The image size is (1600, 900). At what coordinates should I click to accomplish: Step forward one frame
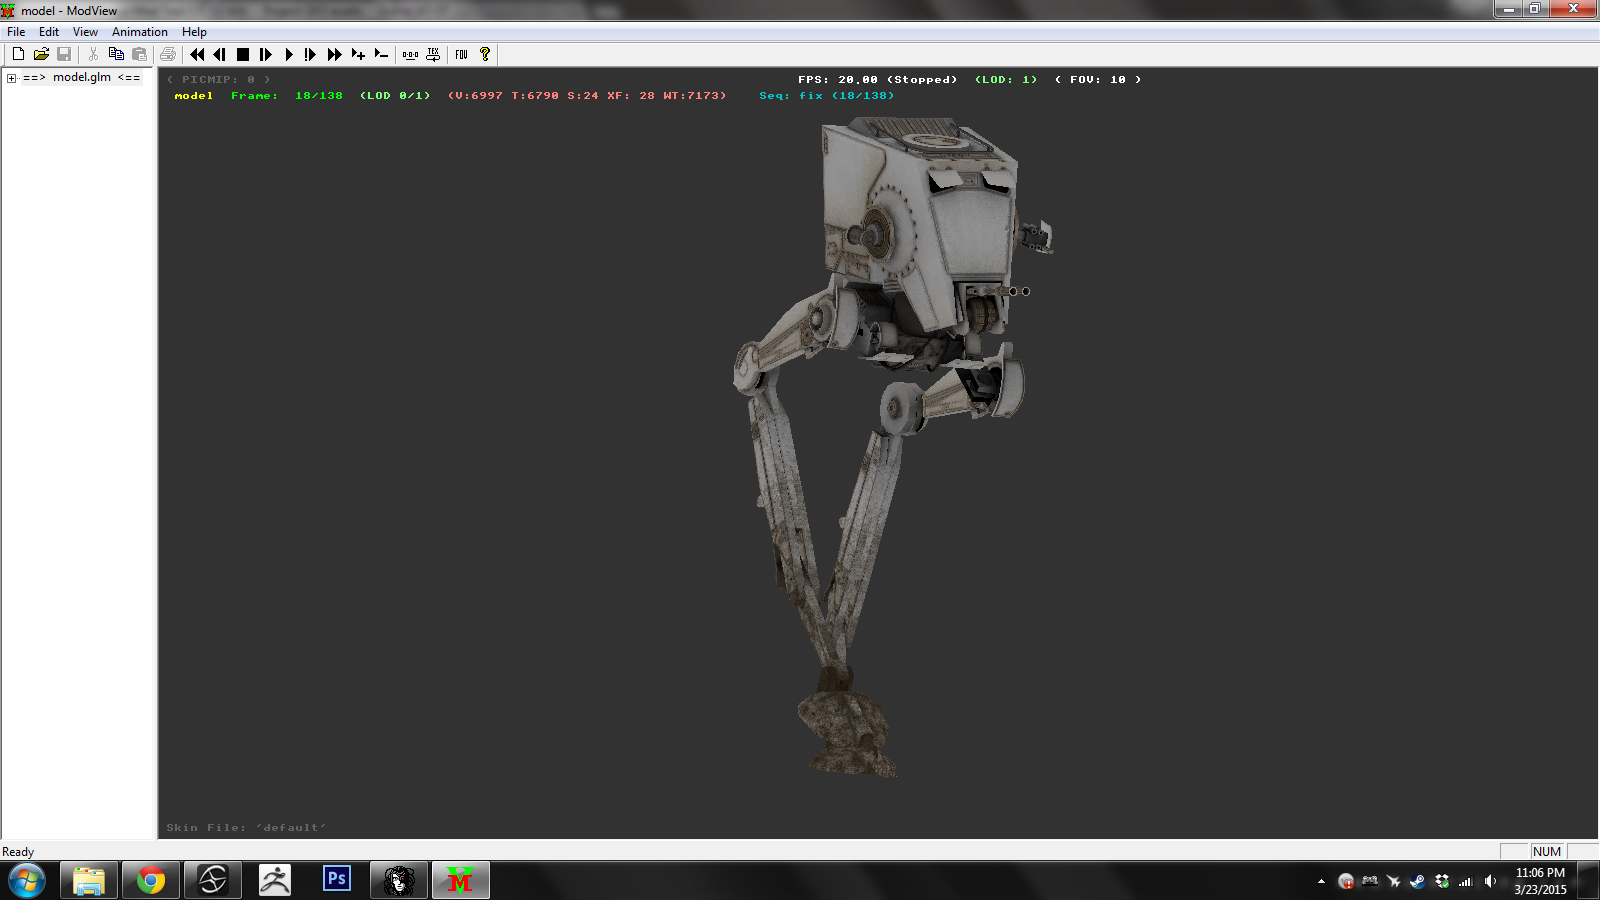pyautogui.click(x=266, y=54)
